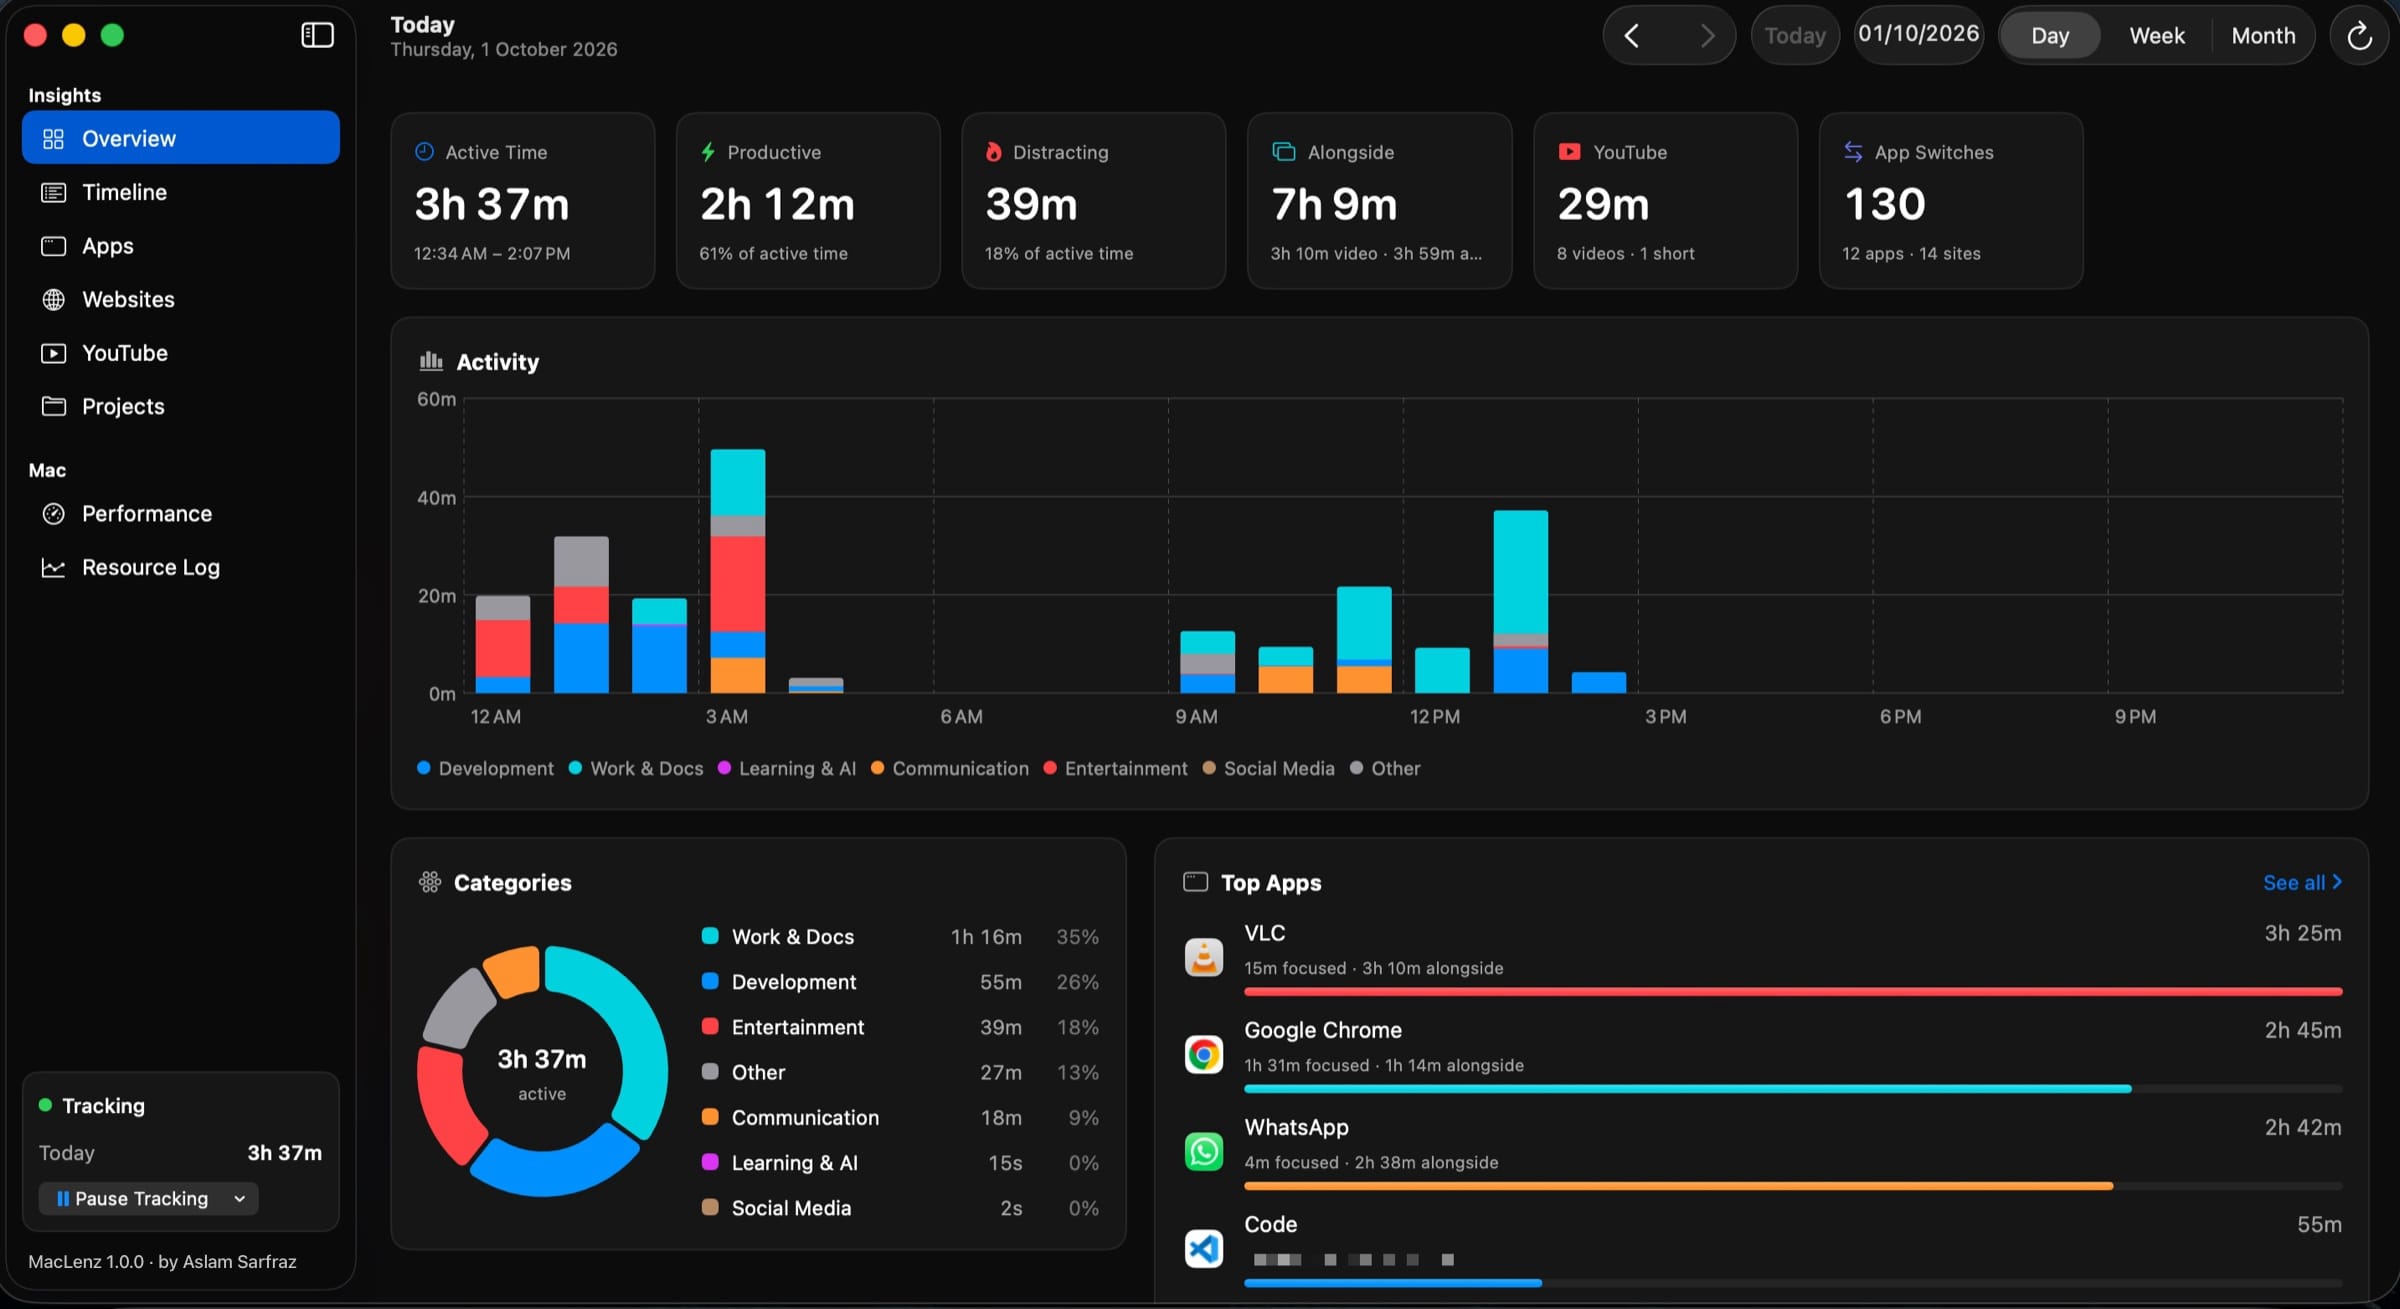Screen dimensions: 2400x1309
Task: Select Work & Docs category row
Action: (900, 937)
